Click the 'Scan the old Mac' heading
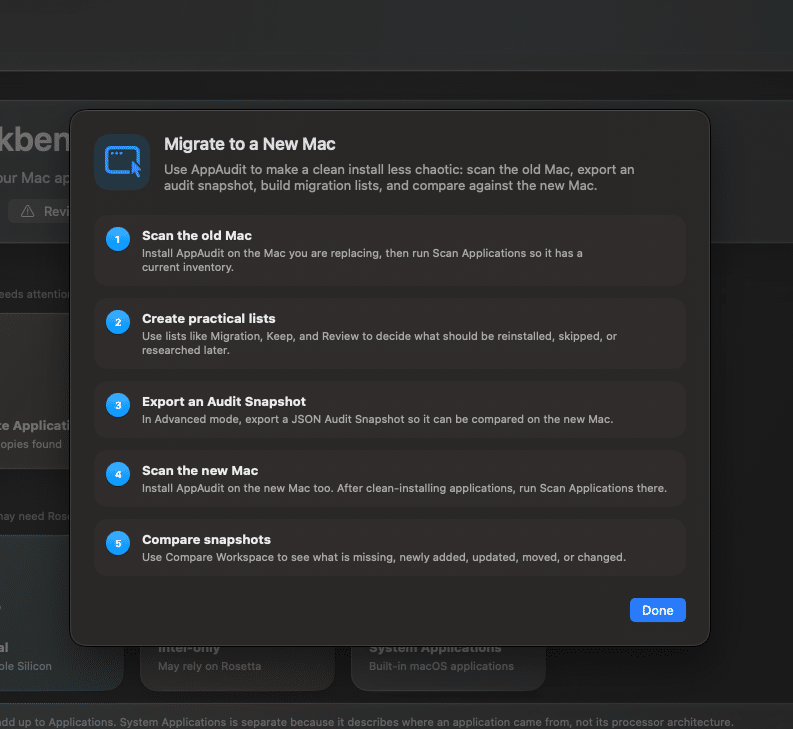The image size is (793, 729). [197, 236]
